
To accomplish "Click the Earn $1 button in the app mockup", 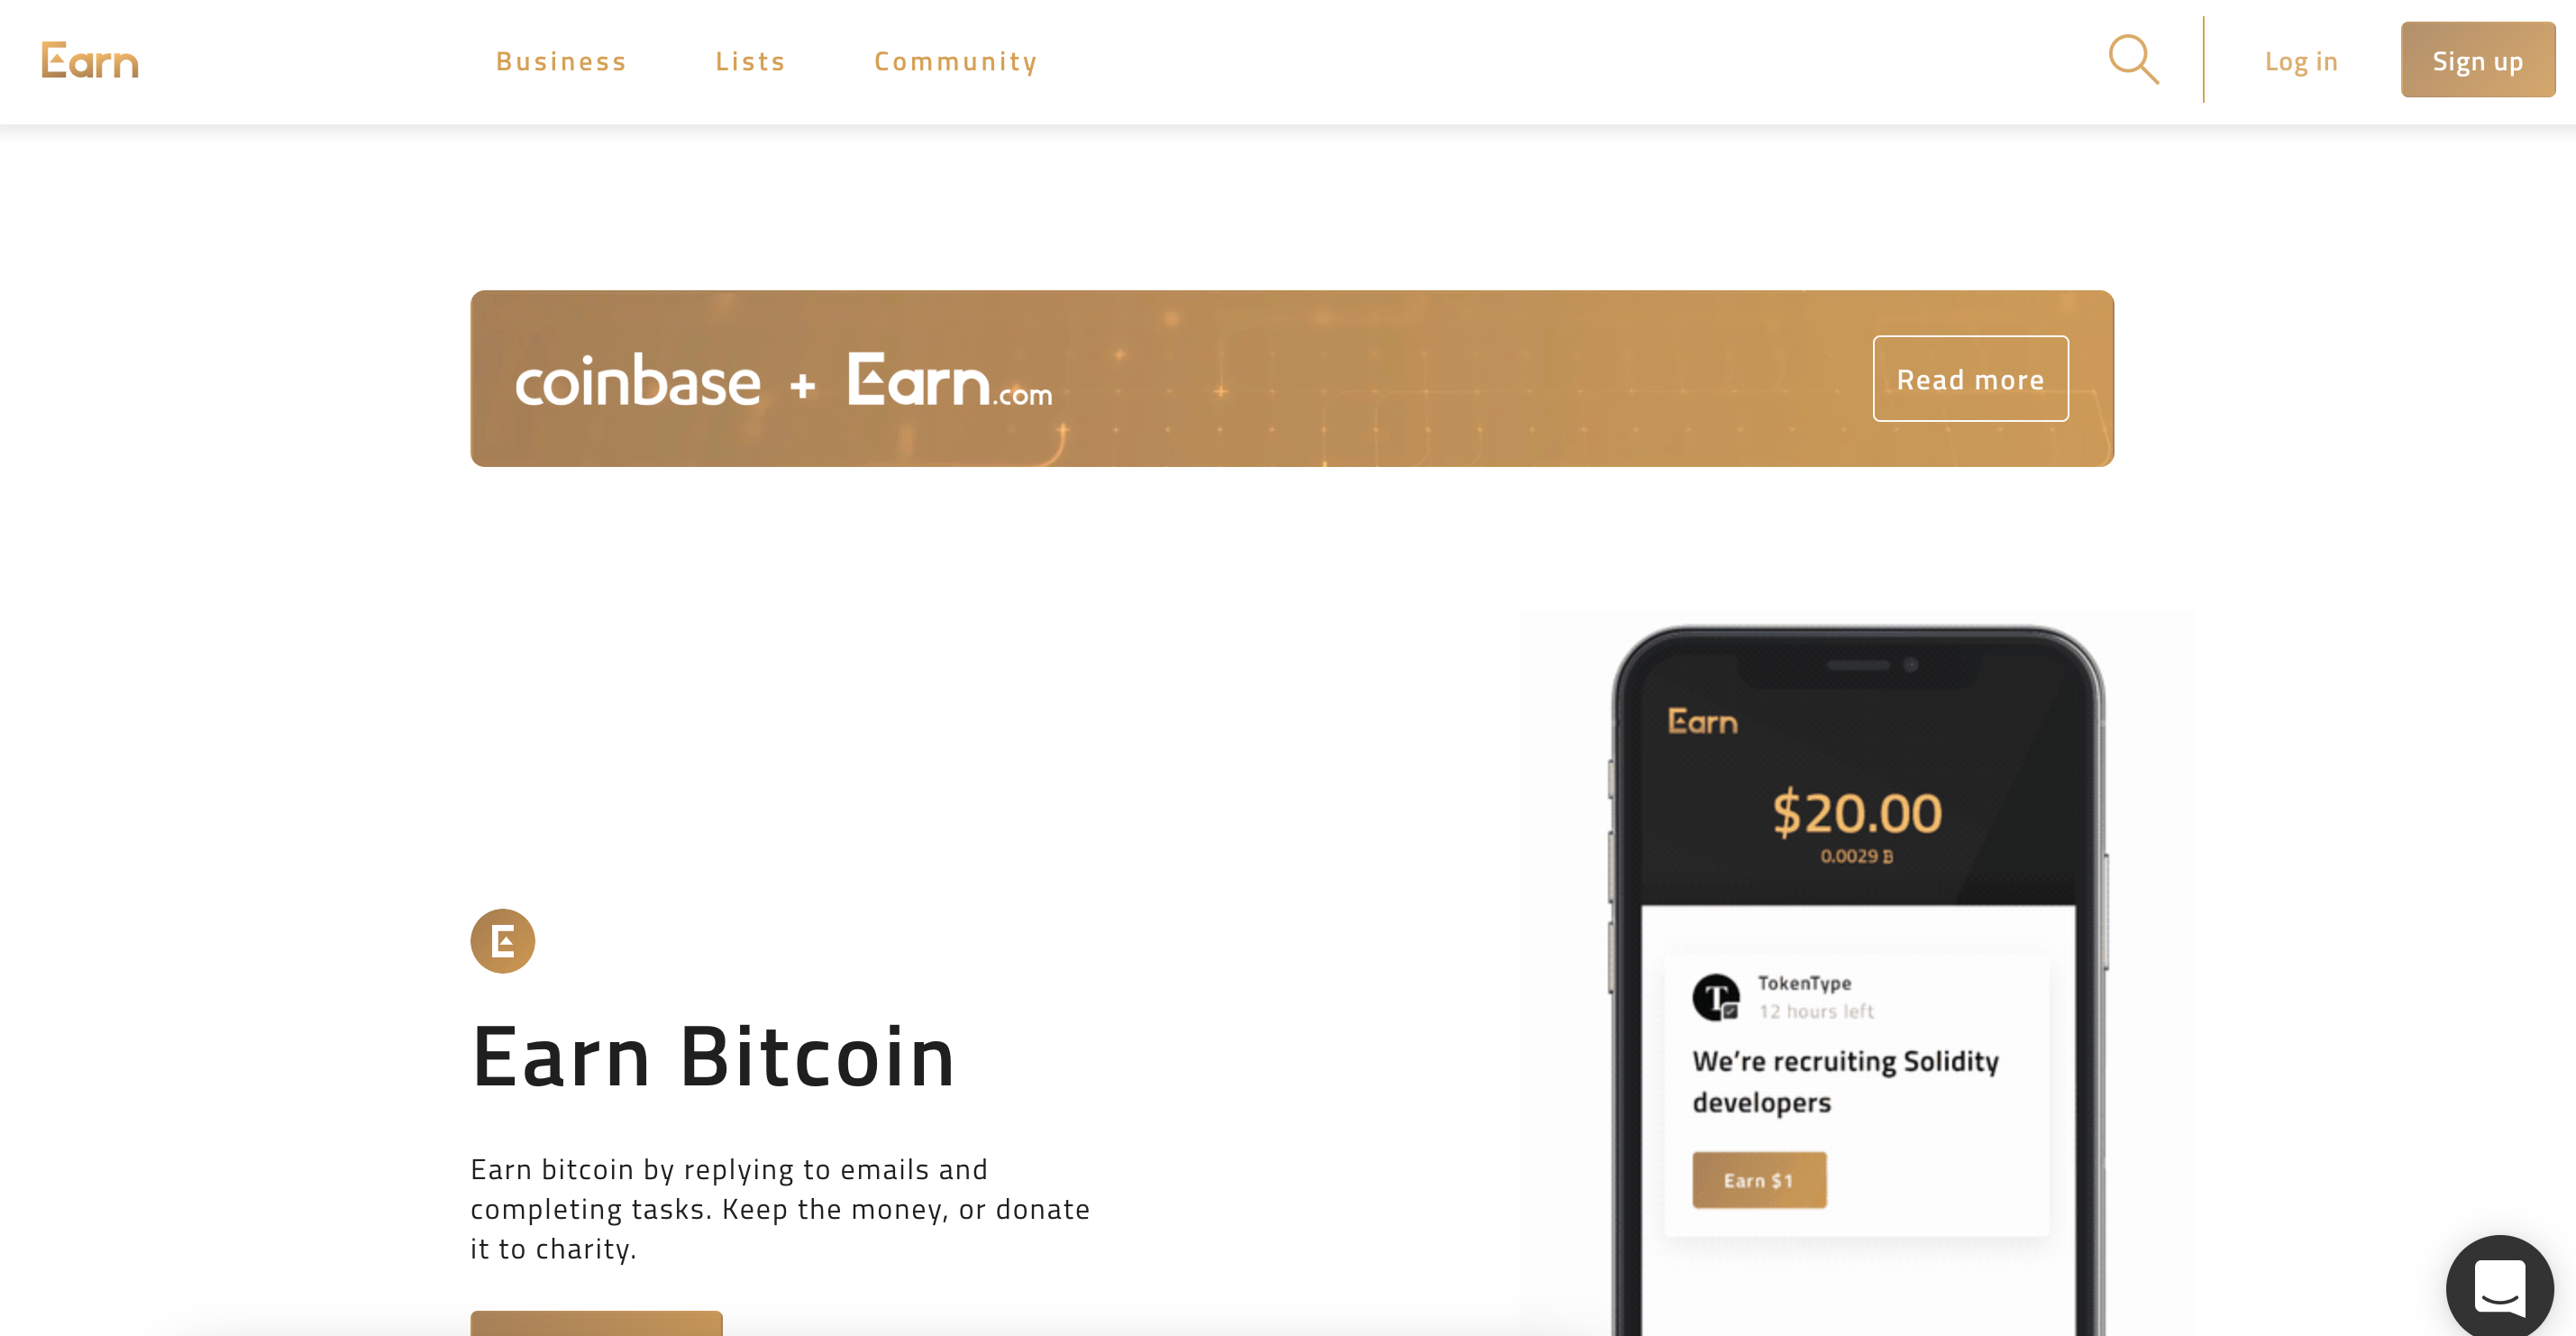I will pos(1760,1179).
